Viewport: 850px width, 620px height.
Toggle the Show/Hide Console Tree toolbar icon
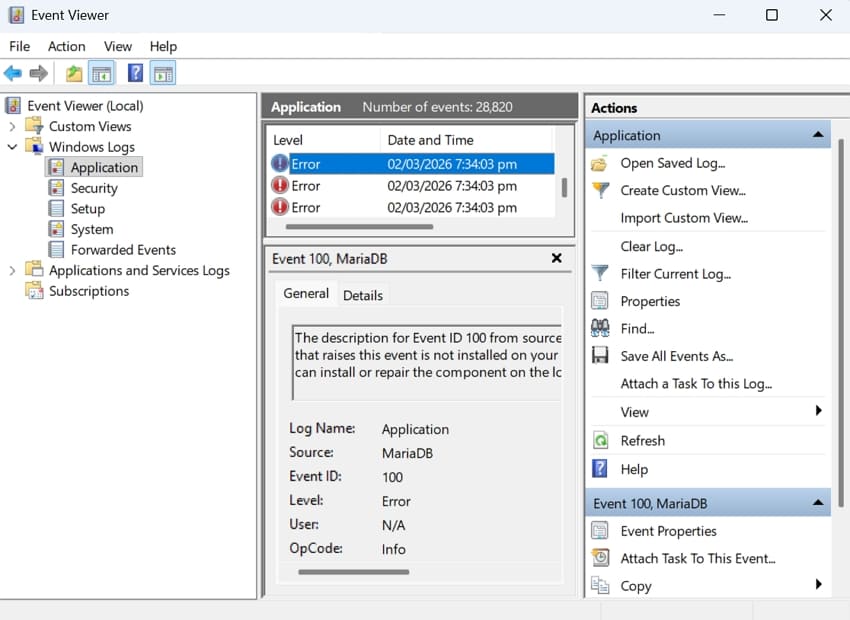[x=101, y=73]
